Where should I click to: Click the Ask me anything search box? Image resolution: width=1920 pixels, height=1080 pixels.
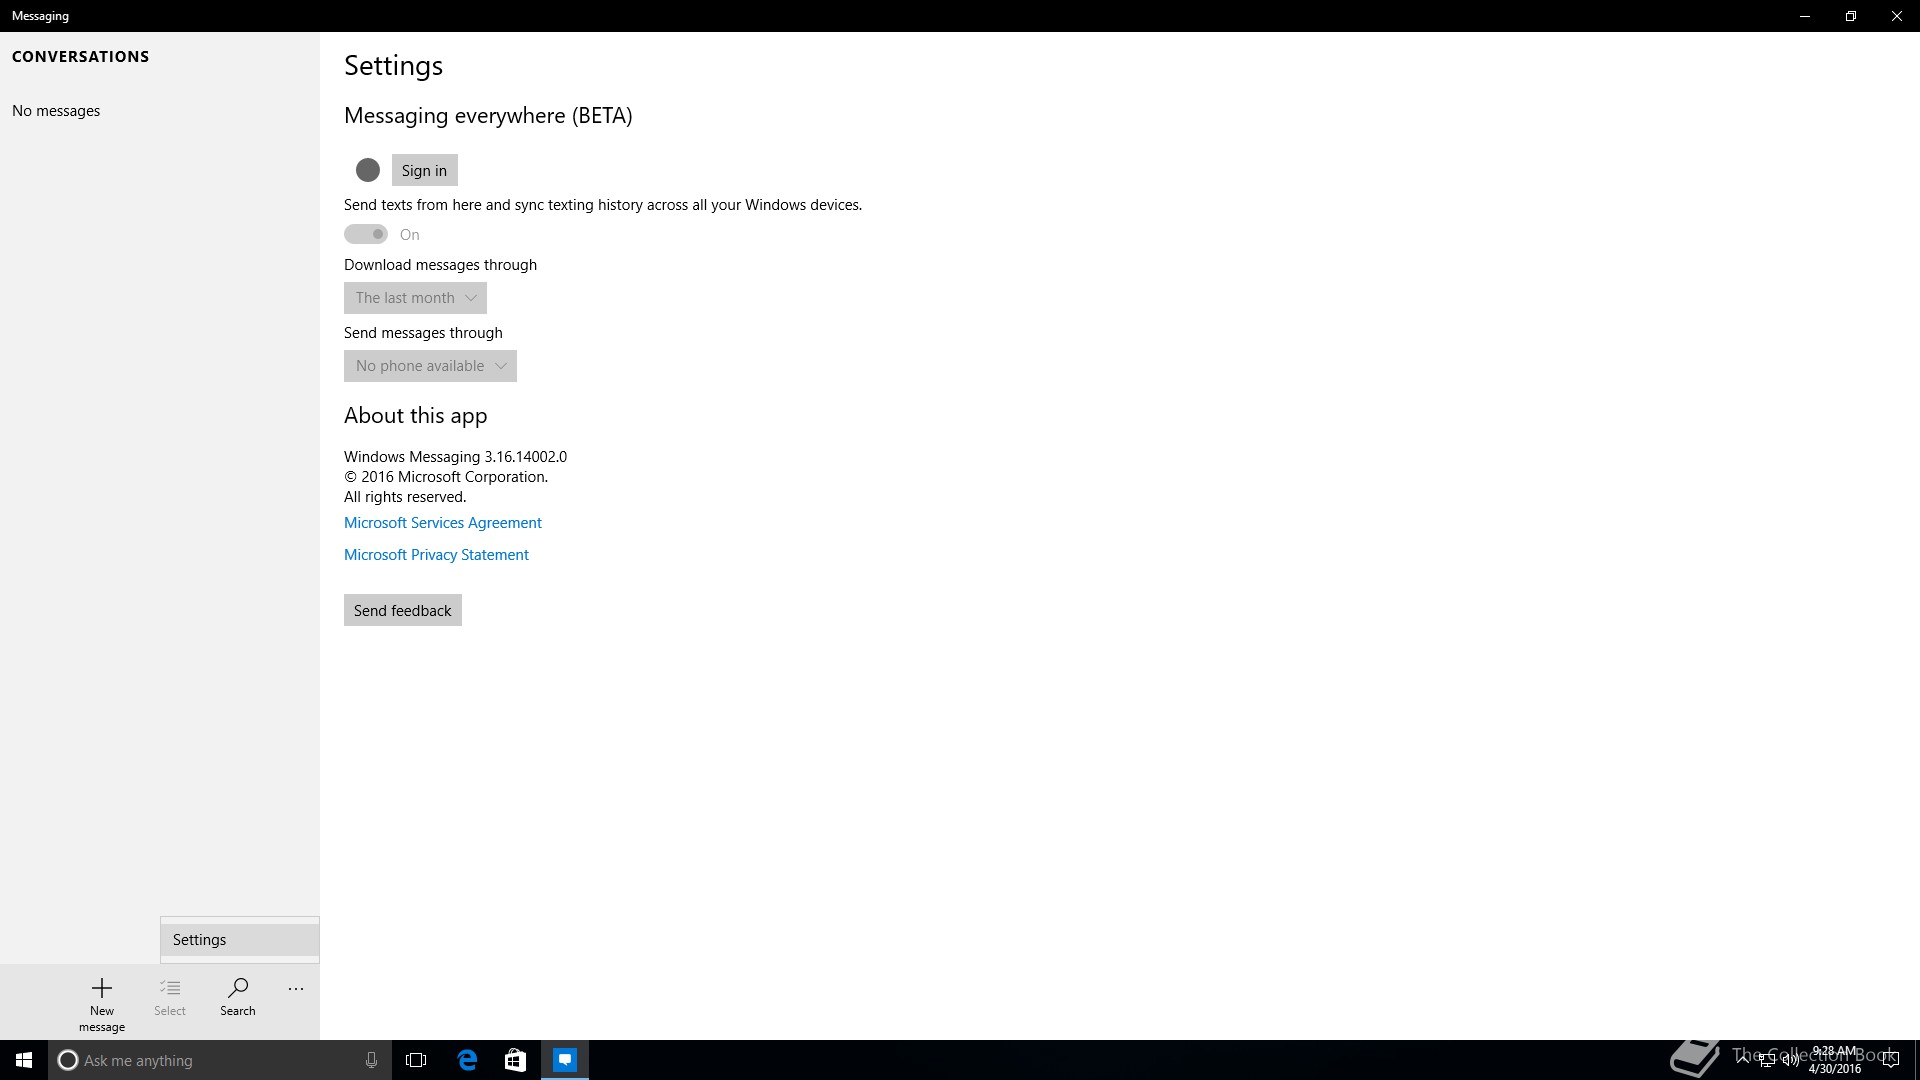coord(220,1060)
